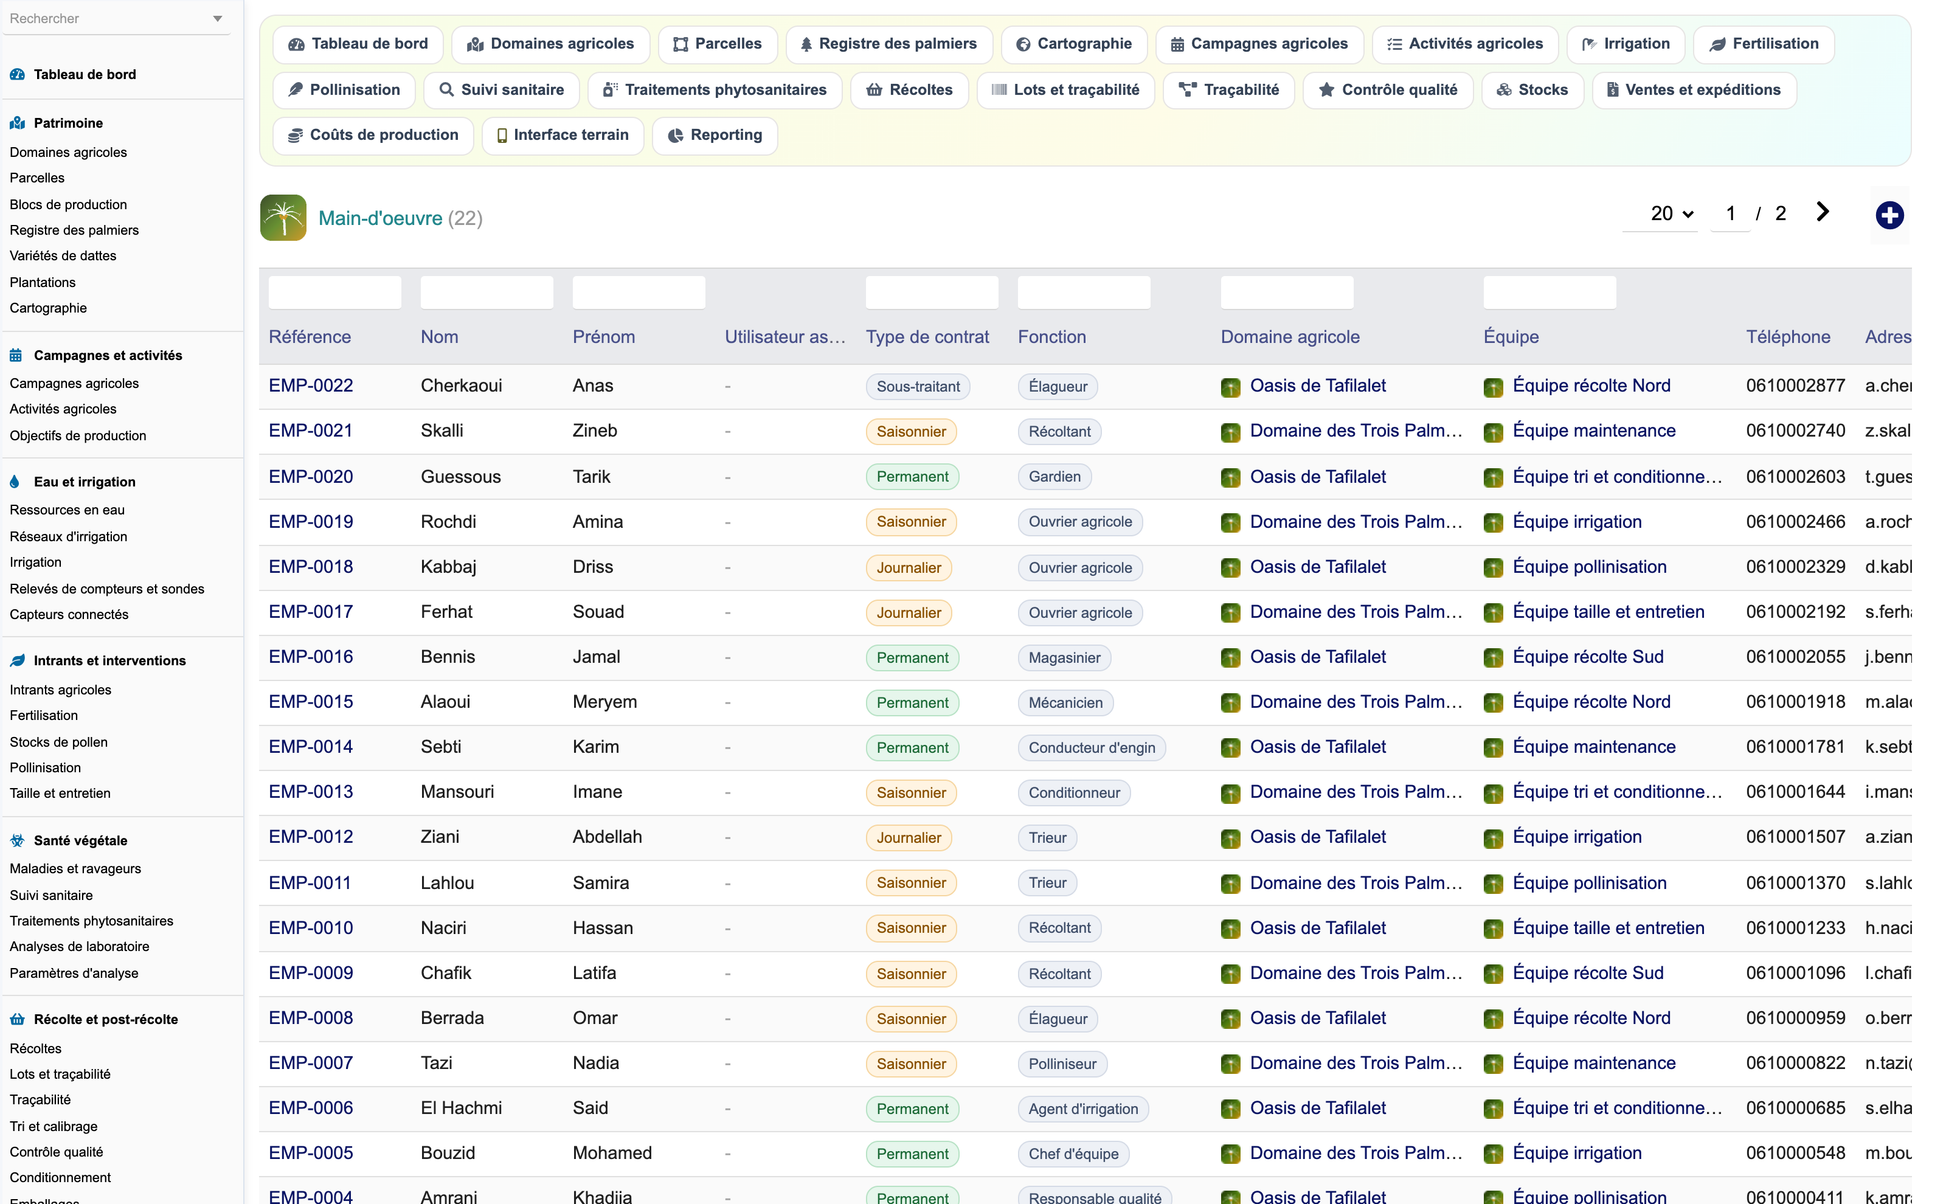Open Pollinisation toolbar button

click(344, 90)
